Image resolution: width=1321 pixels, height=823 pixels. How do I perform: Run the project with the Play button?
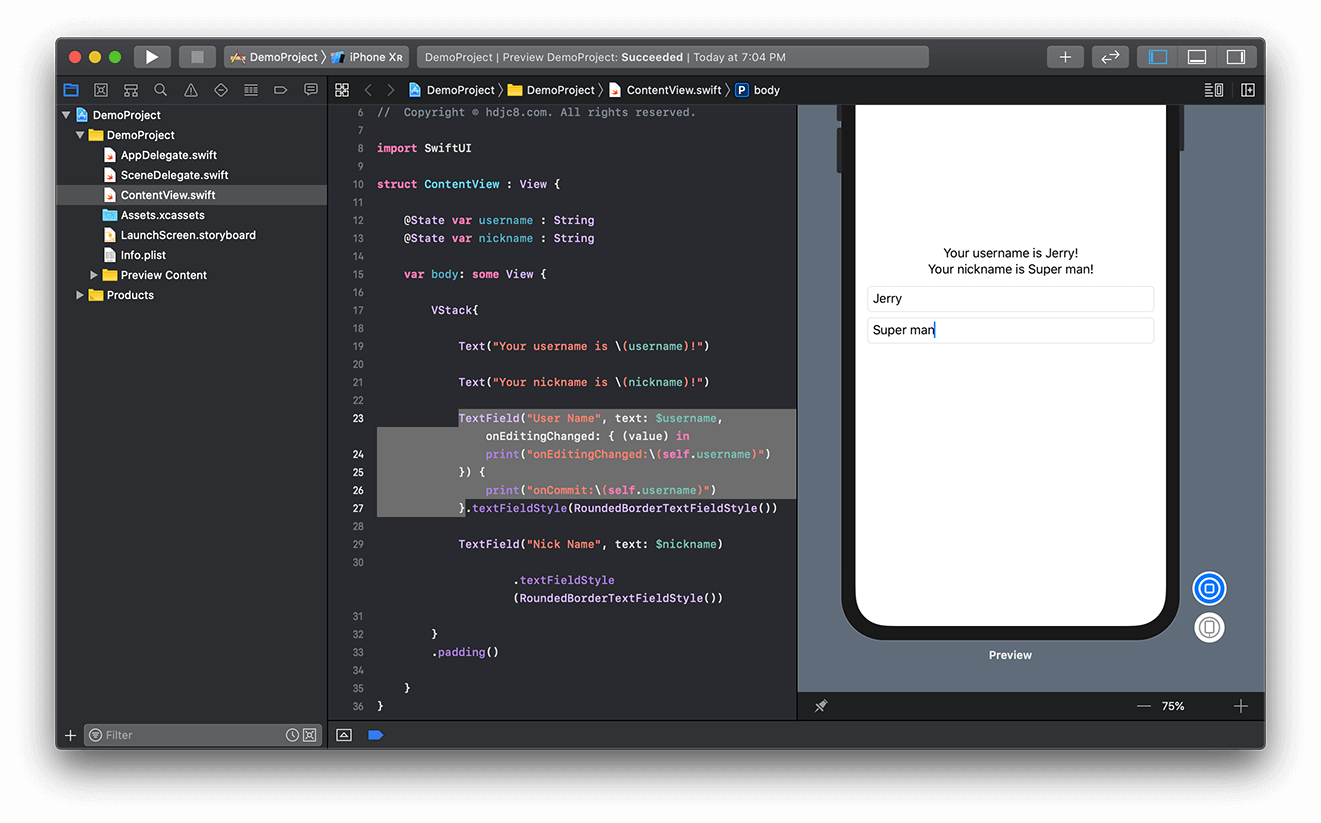(152, 57)
